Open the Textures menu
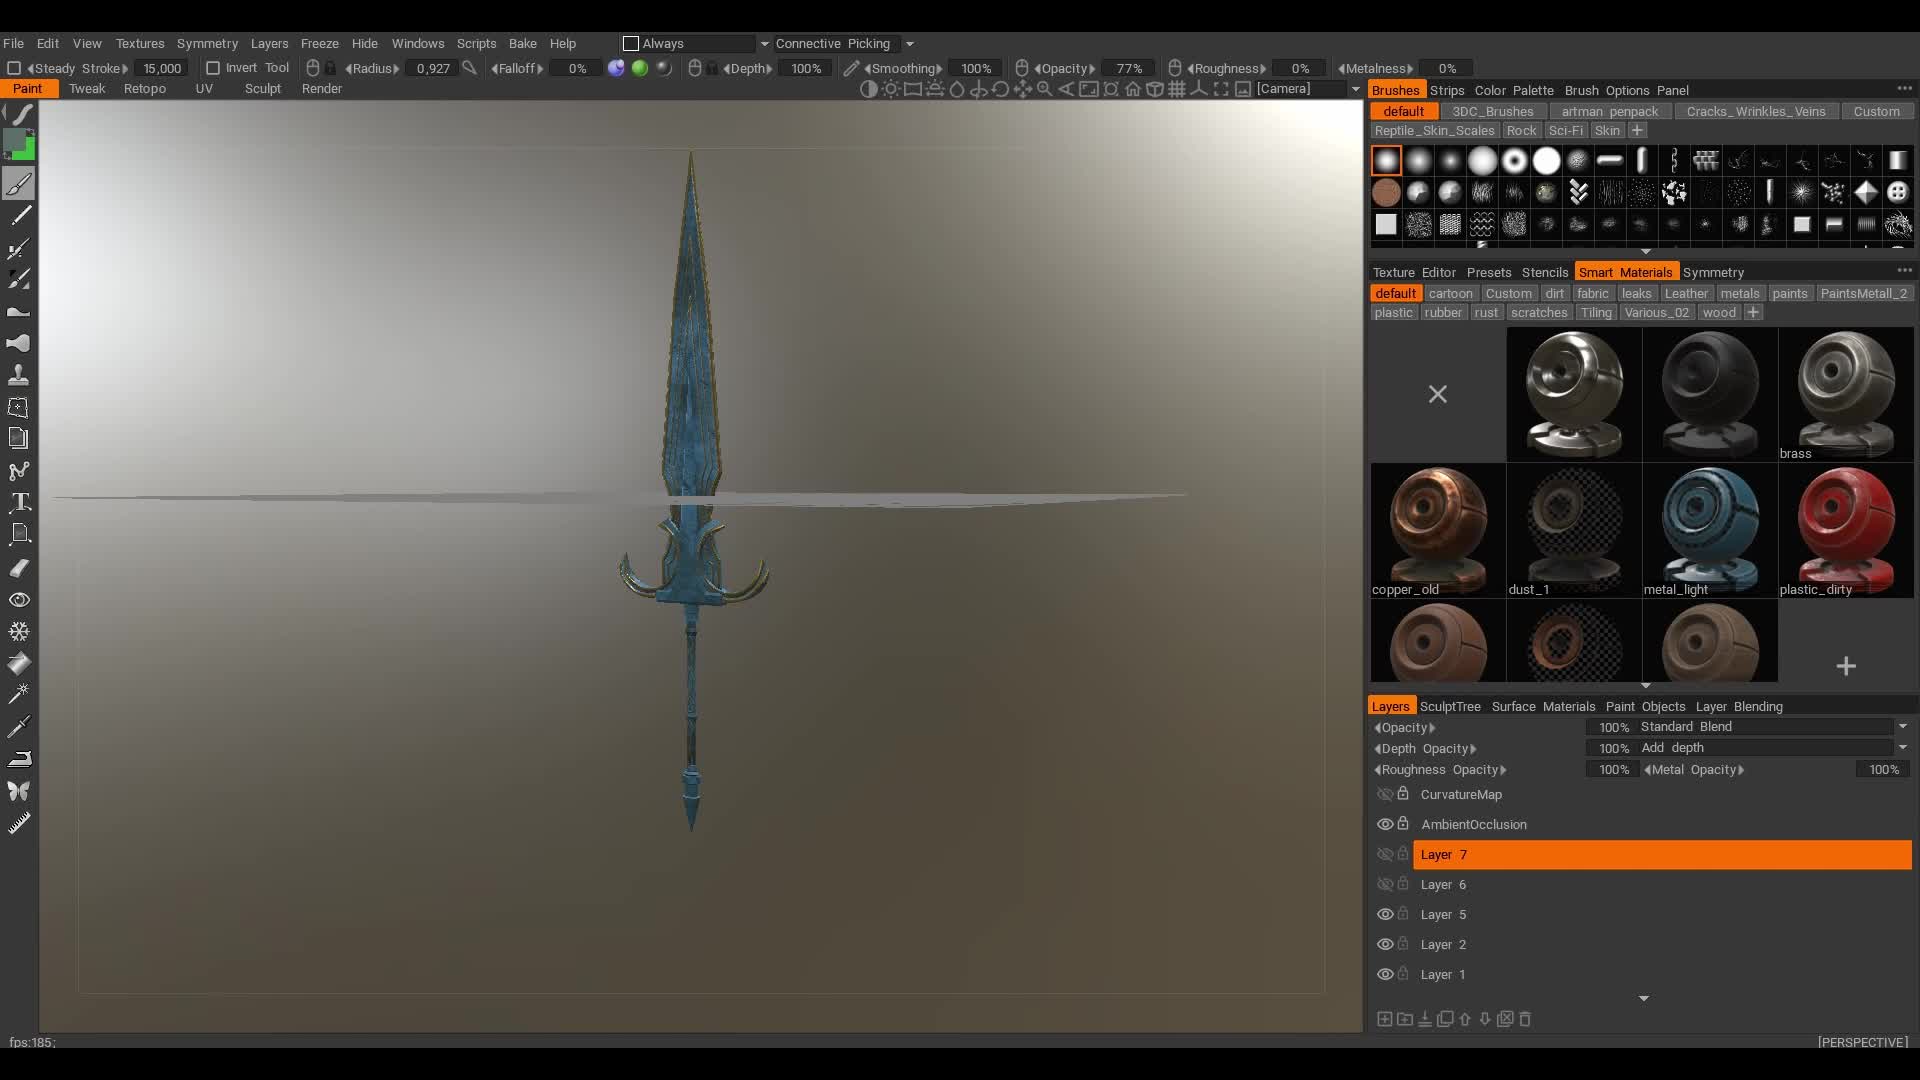Image resolution: width=1920 pixels, height=1080 pixels. click(139, 43)
